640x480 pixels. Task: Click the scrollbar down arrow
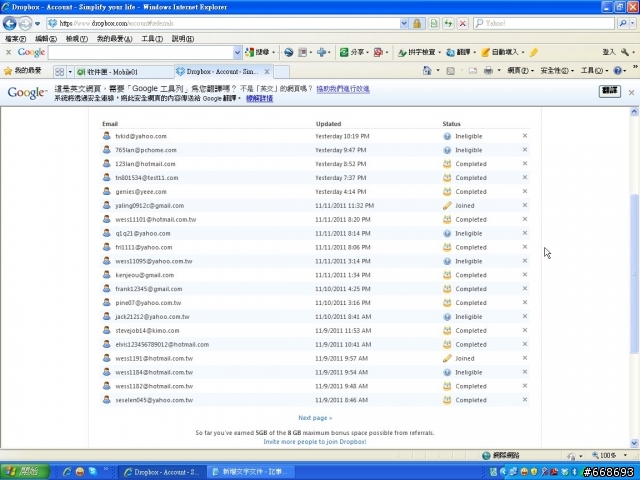[x=634, y=443]
